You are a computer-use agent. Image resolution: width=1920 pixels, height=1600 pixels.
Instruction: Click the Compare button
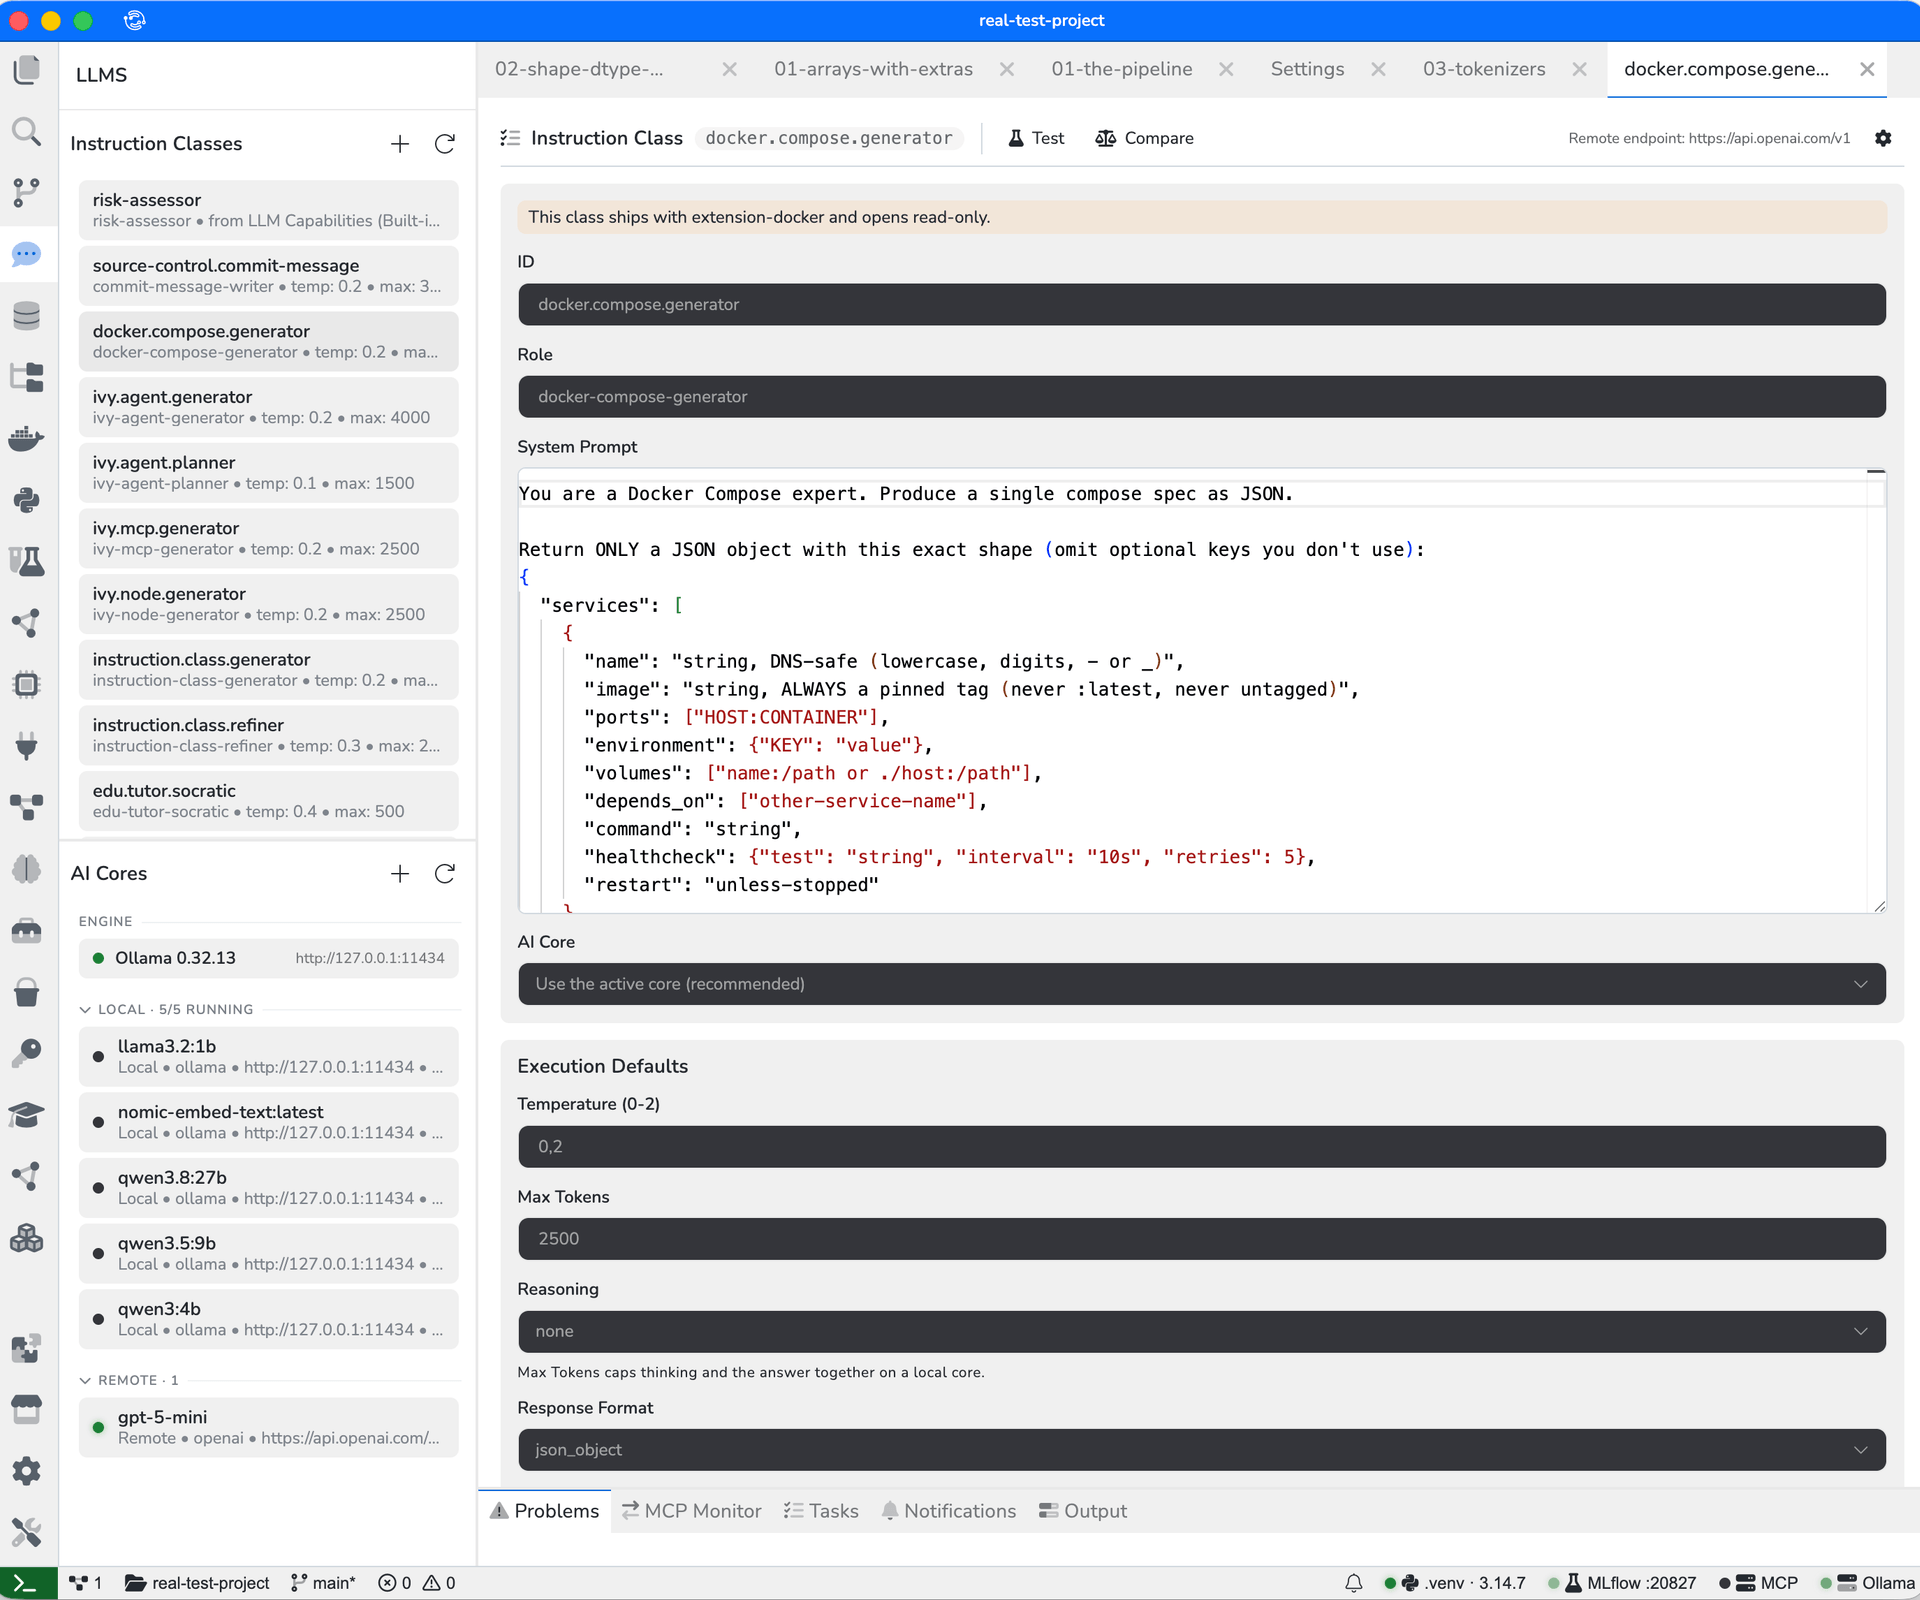coord(1144,138)
